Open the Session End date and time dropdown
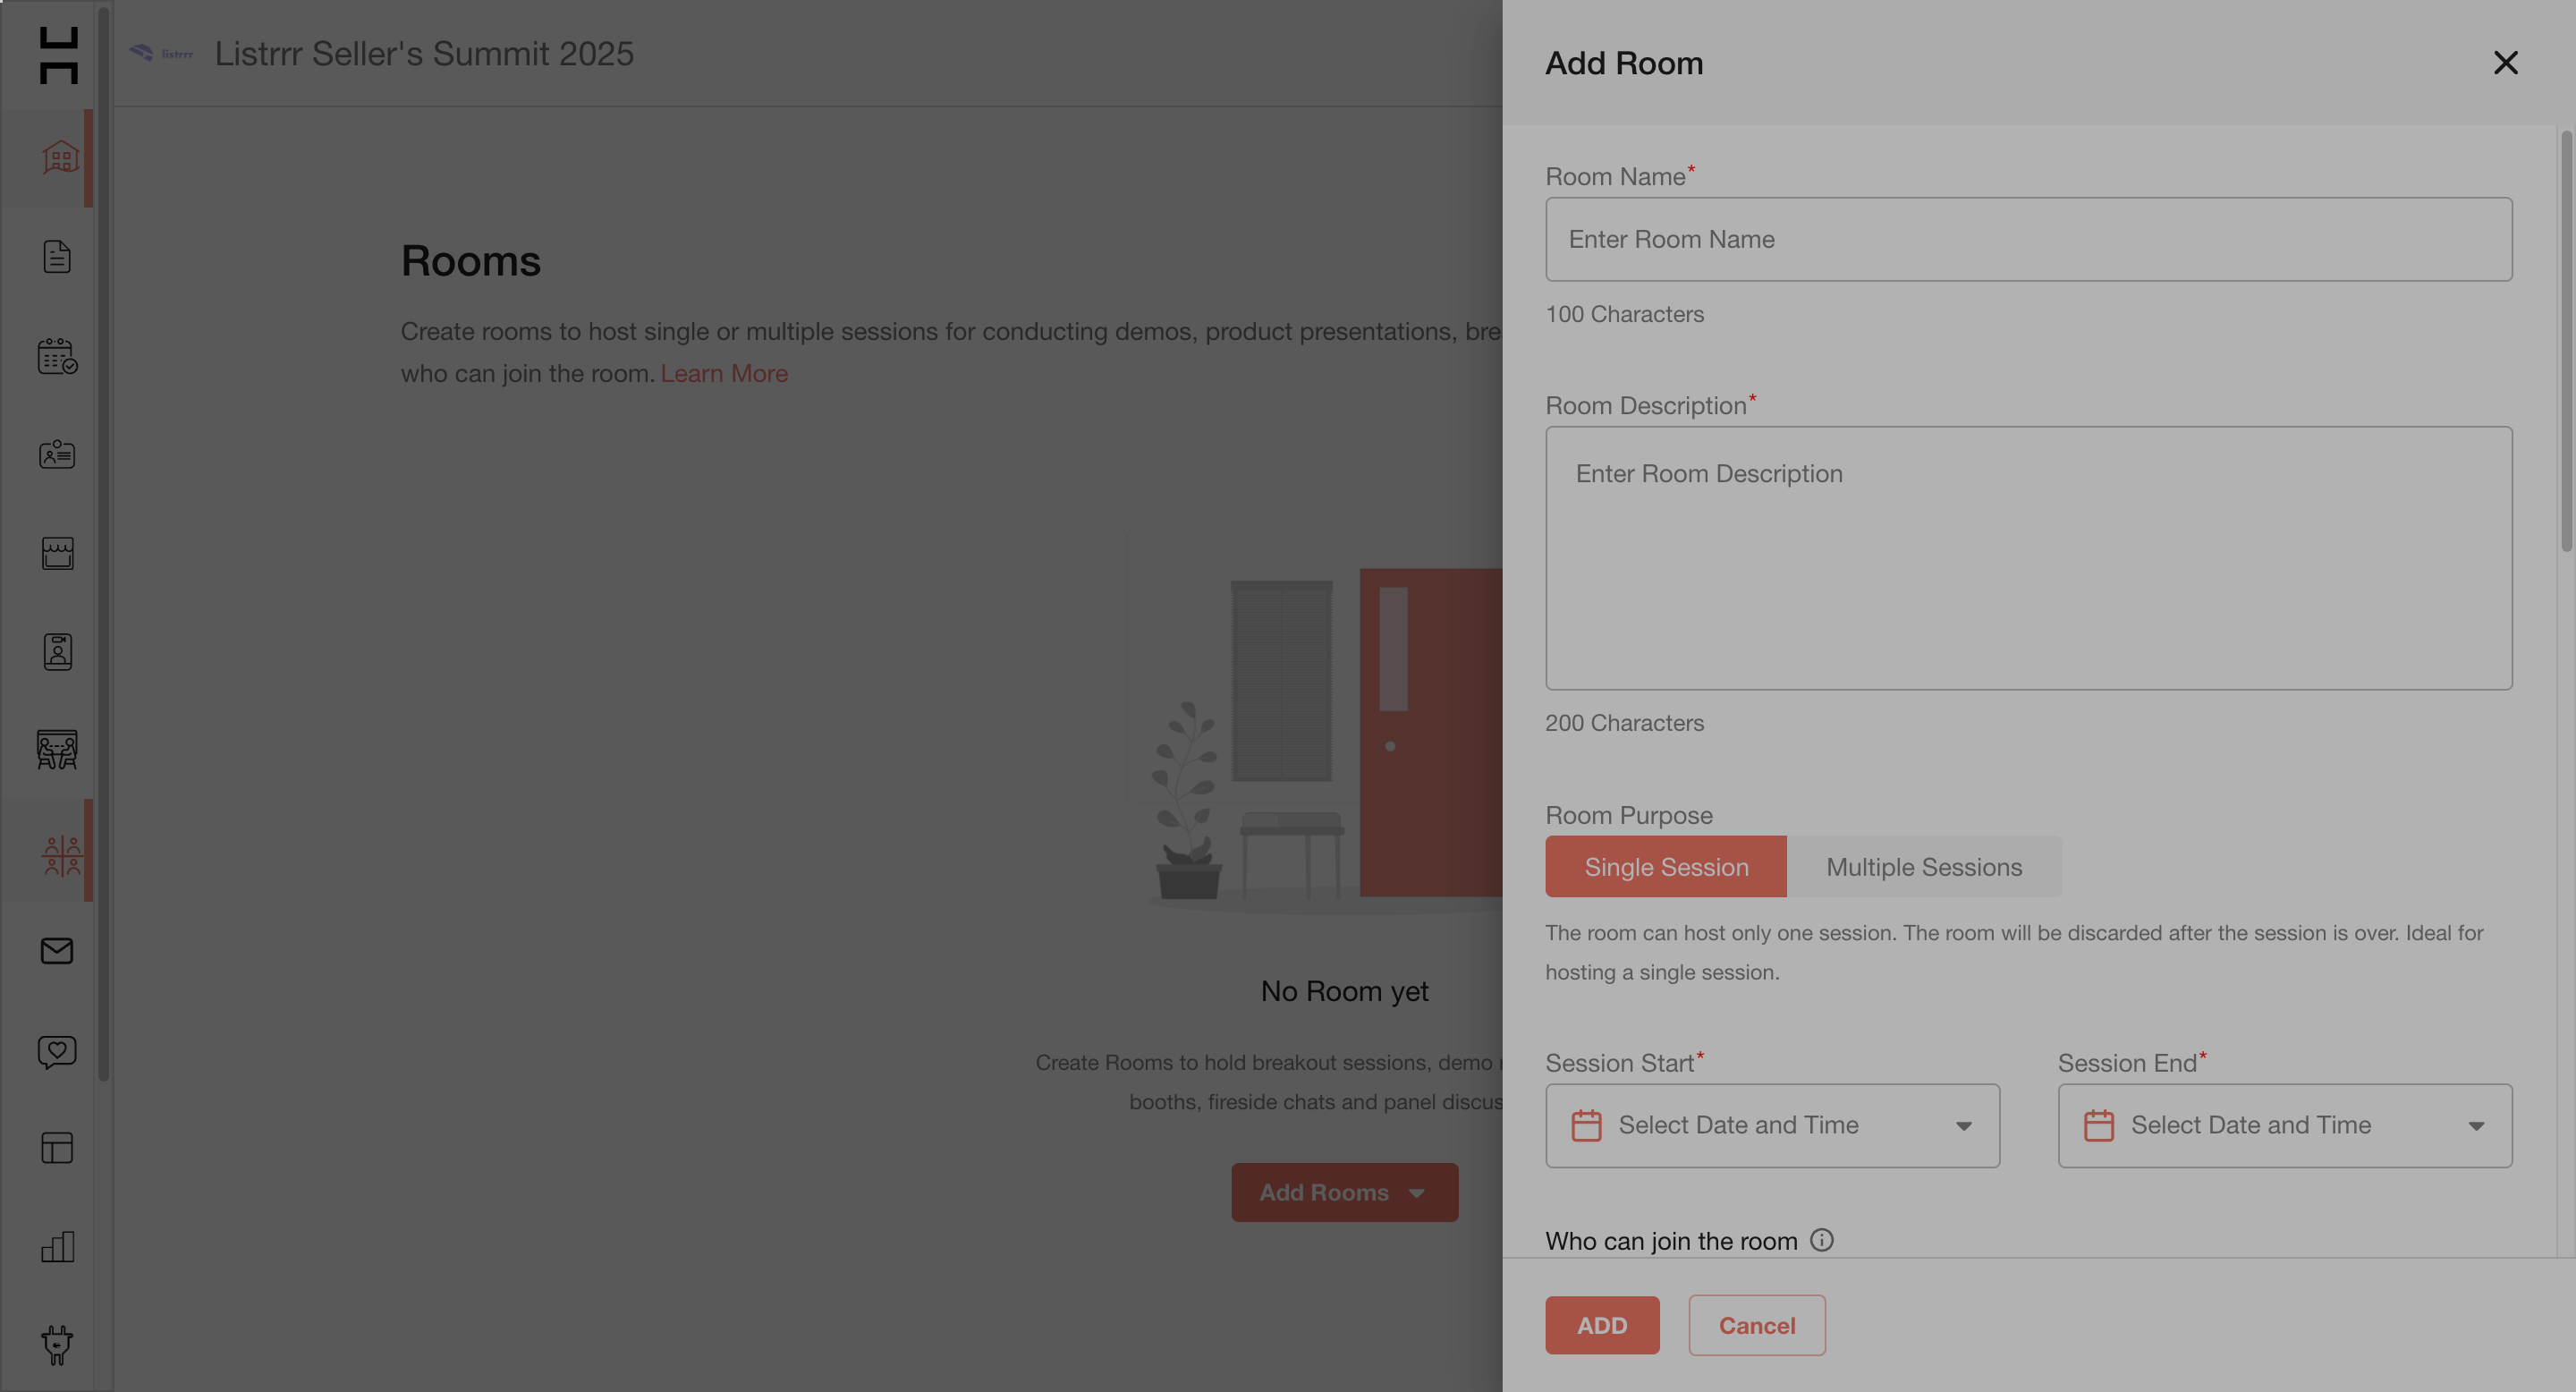The height and width of the screenshot is (1392, 2576). point(2284,1125)
